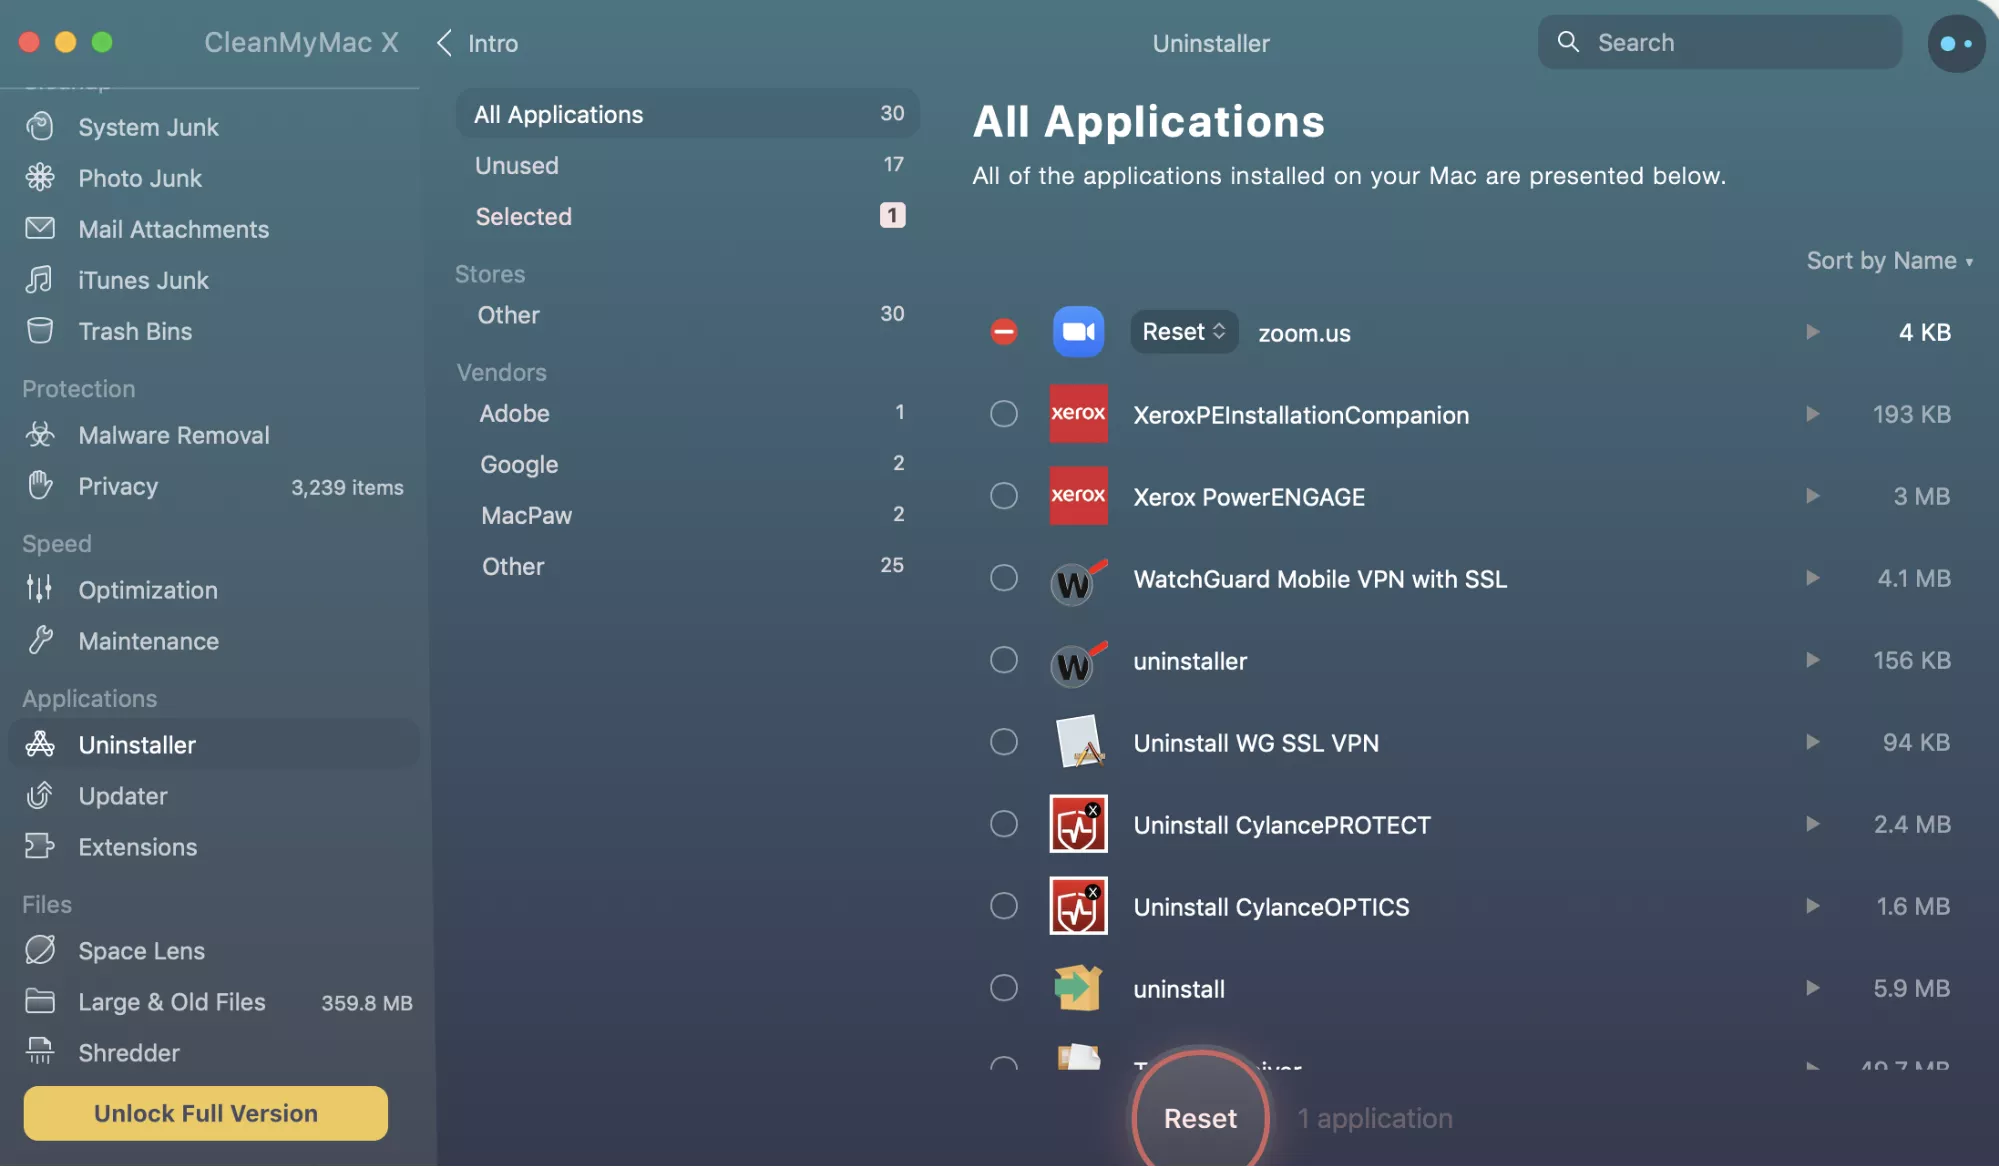Click the Space Lens files icon
Viewport: 1999px width, 1167px height.
coord(39,950)
